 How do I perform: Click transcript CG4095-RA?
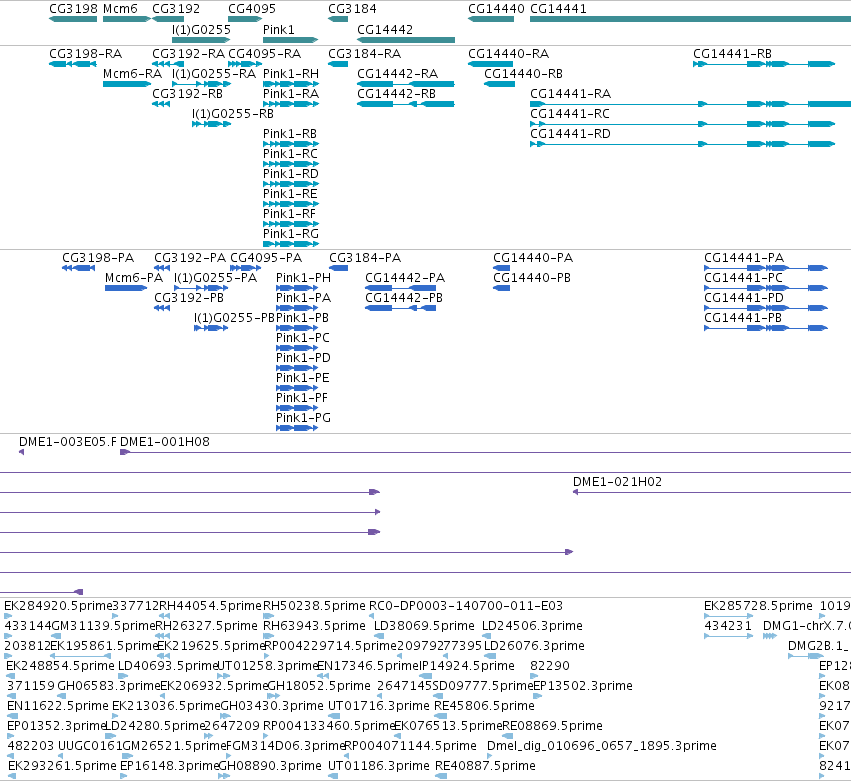click(264, 54)
